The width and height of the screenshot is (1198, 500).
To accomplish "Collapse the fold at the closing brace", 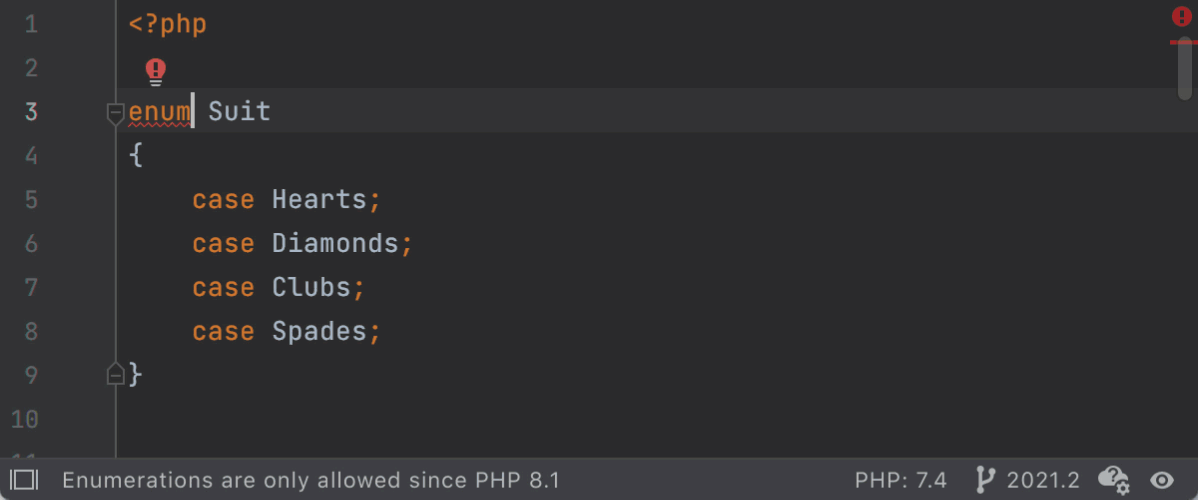I will click(x=115, y=375).
